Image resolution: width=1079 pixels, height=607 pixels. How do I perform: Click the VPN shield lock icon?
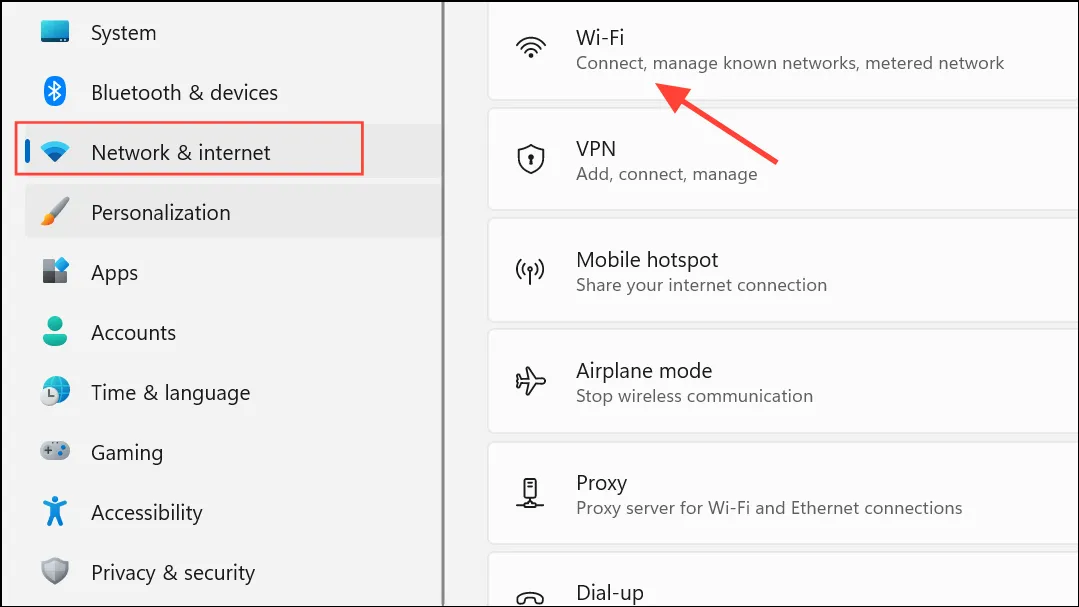point(531,159)
